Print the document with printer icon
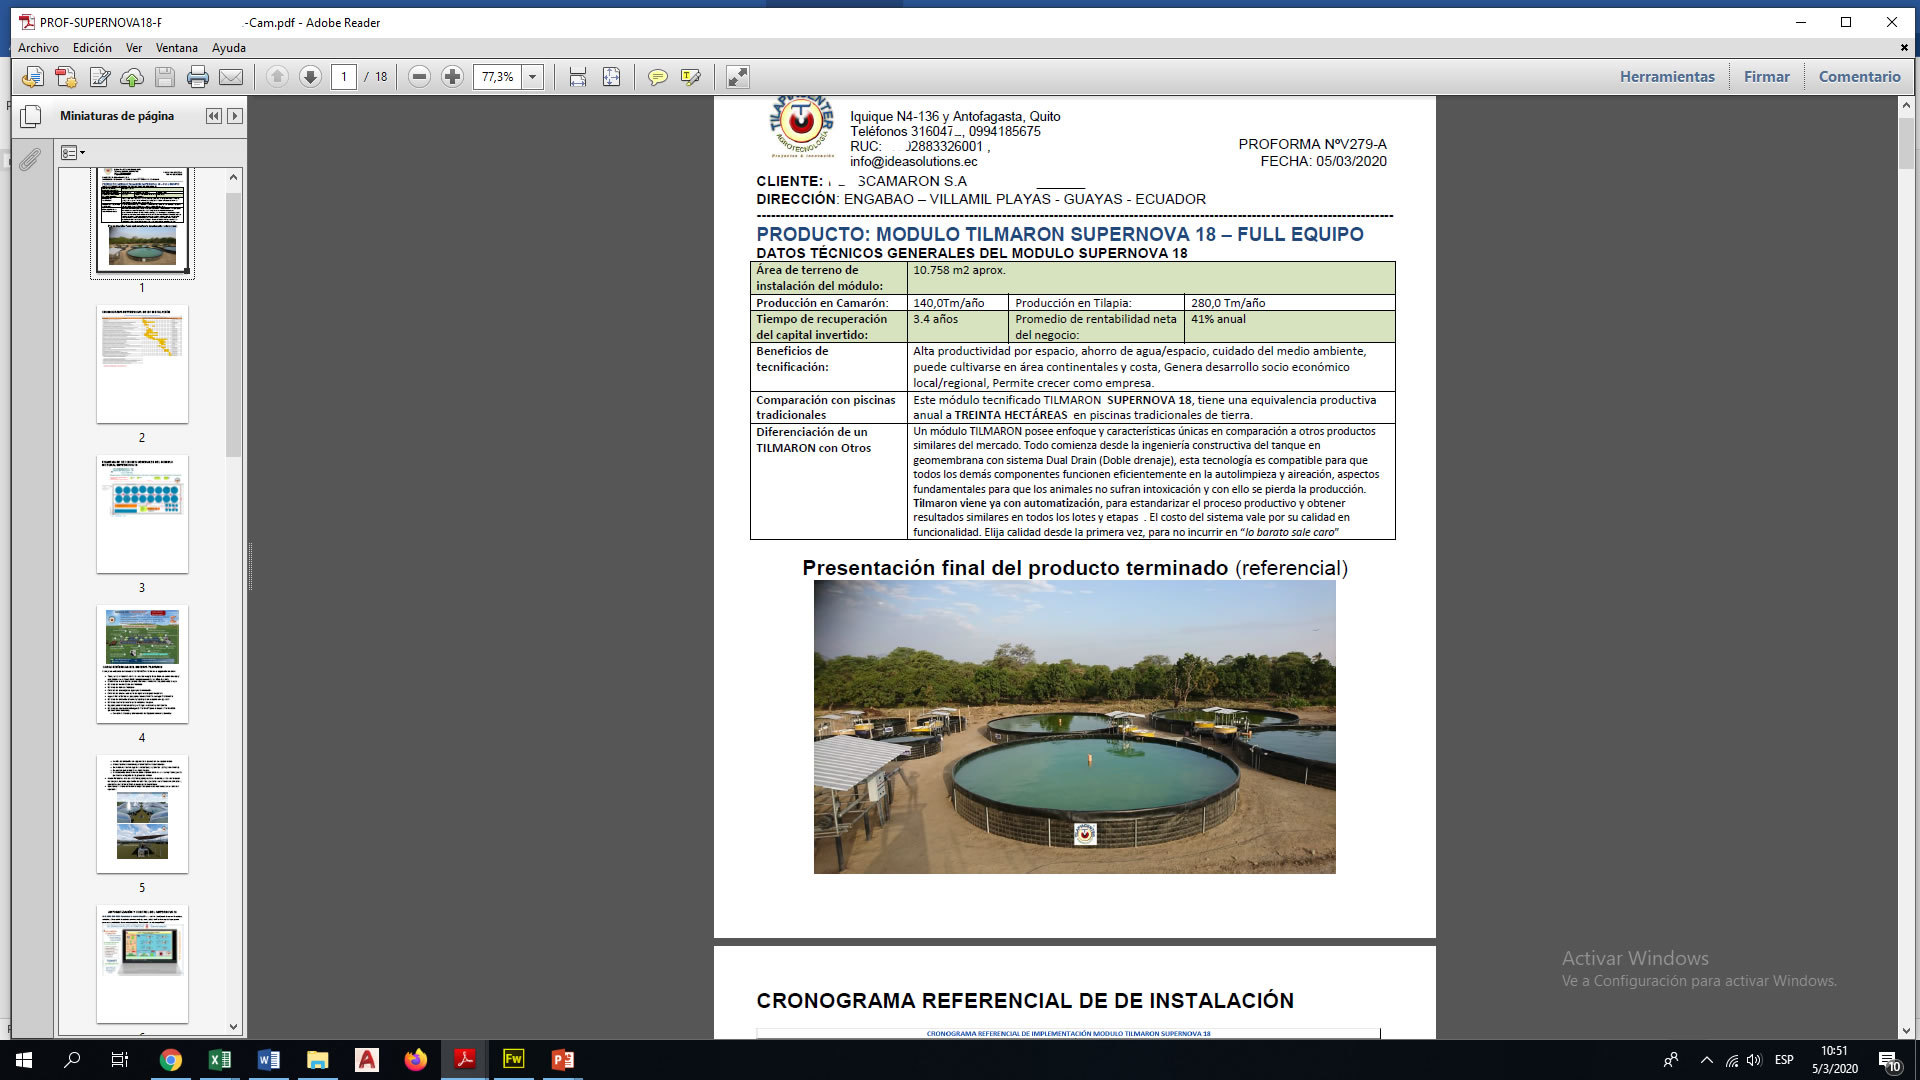This screenshot has width=1920, height=1080. tap(198, 77)
